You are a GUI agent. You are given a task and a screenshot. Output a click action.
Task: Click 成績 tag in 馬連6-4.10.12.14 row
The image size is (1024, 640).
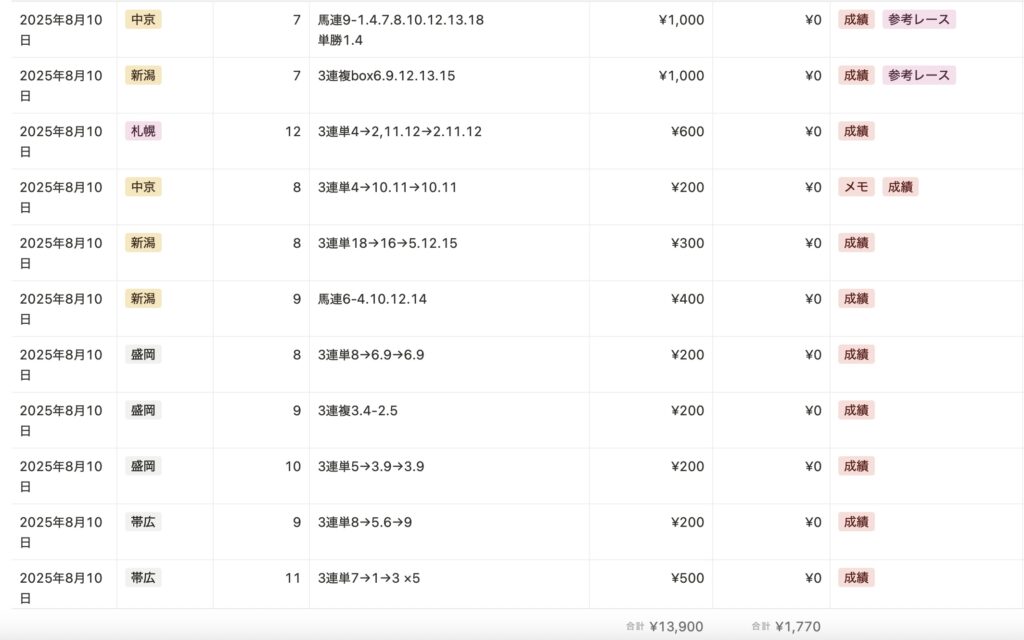coord(856,298)
